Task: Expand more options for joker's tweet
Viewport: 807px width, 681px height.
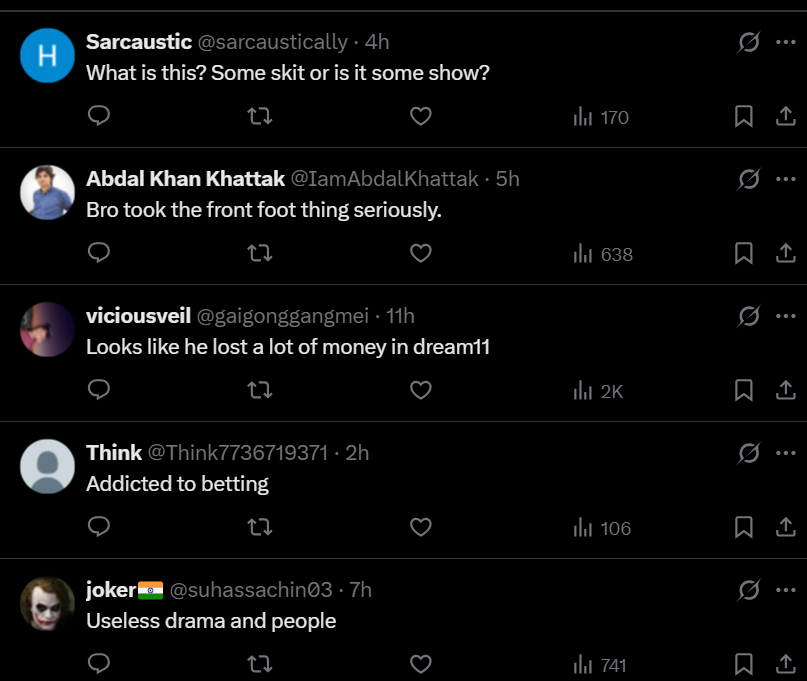Action: point(785,590)
